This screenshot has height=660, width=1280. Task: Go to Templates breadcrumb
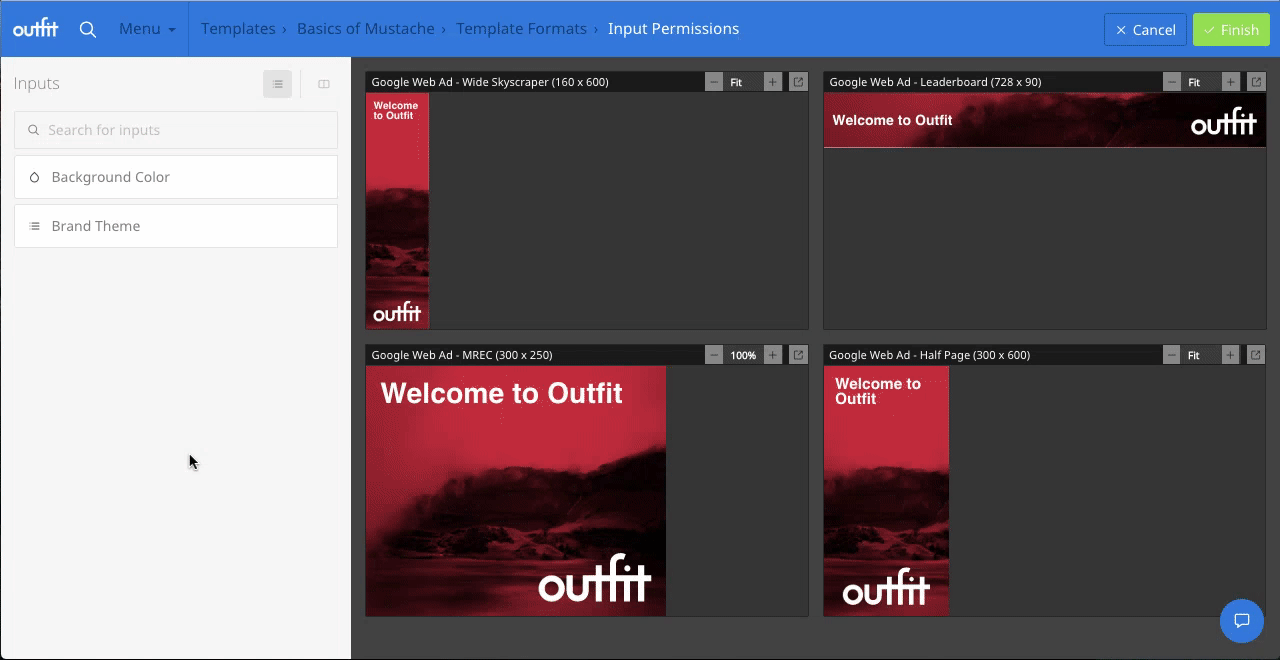point(238,29)
